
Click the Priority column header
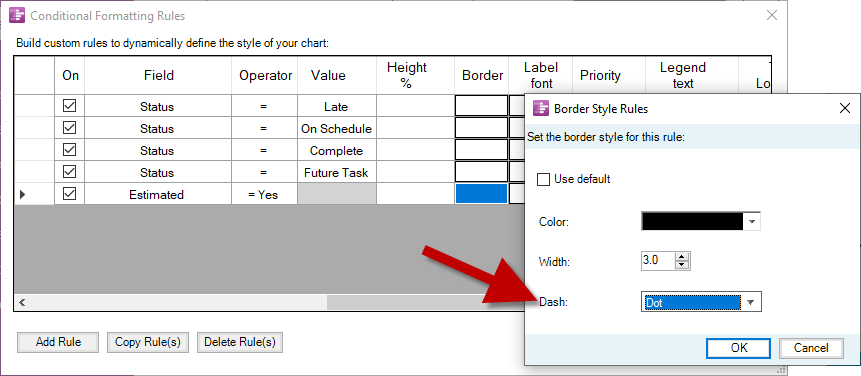pos(600,75)
